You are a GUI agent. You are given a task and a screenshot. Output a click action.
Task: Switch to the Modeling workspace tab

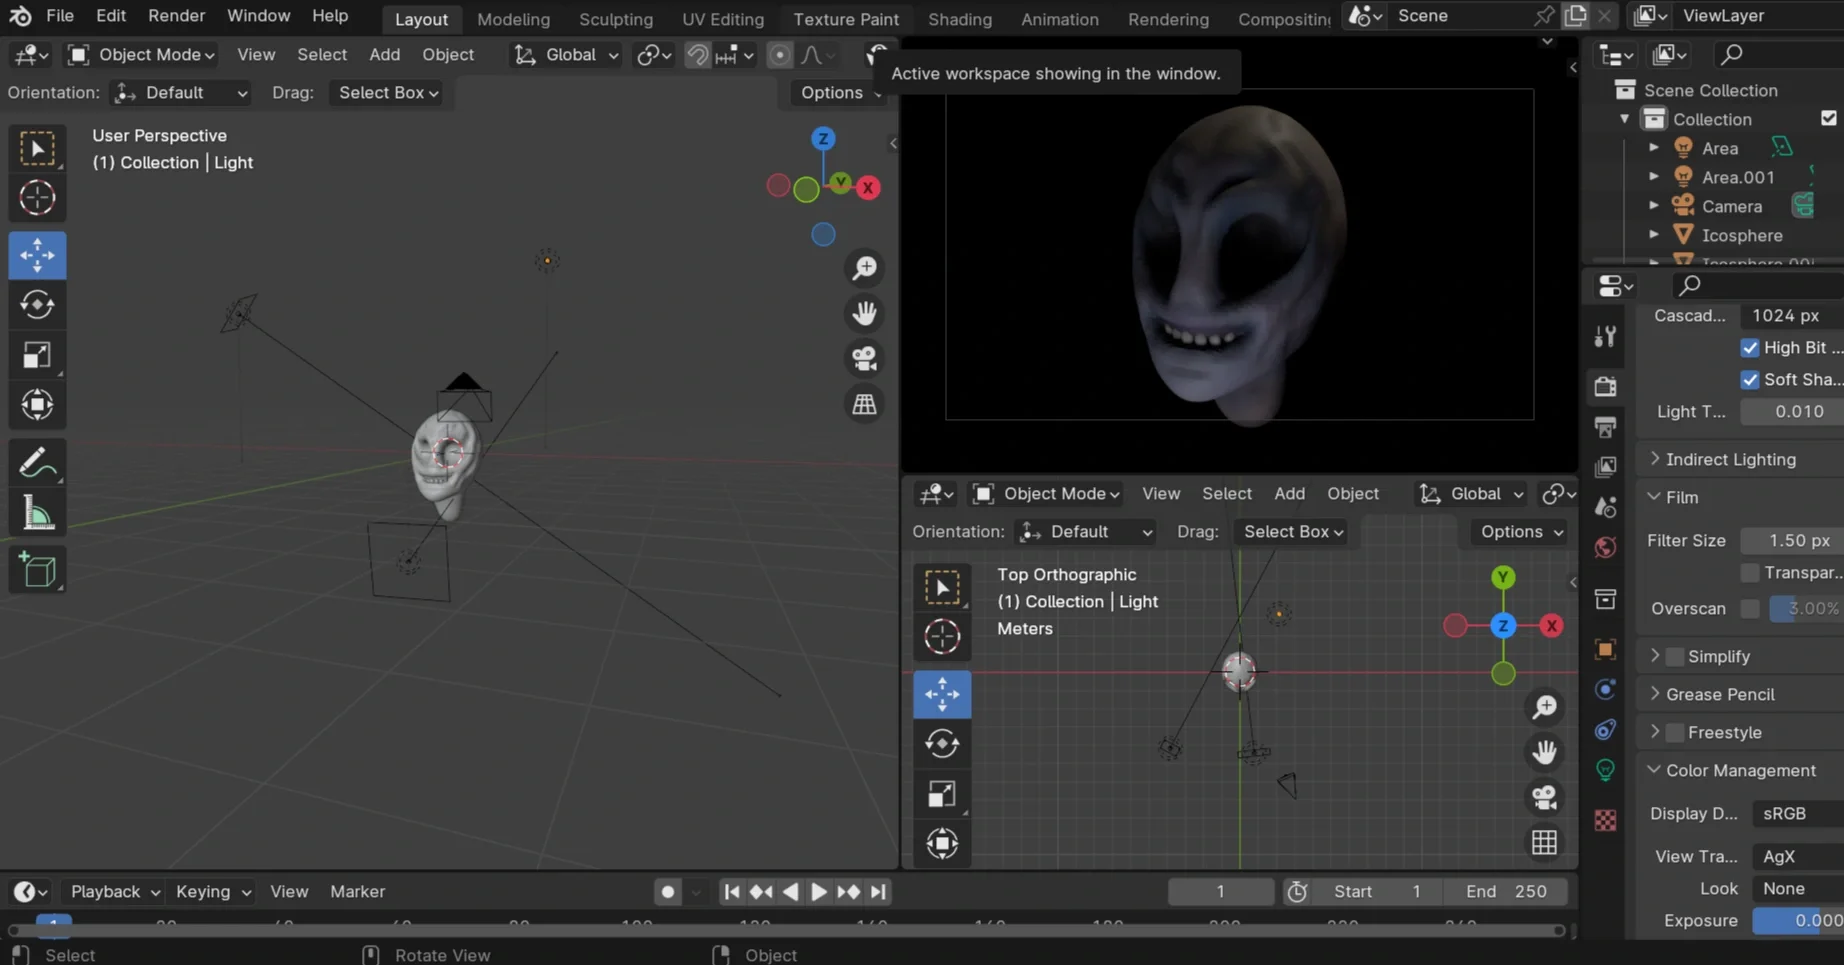coord(513,19)
